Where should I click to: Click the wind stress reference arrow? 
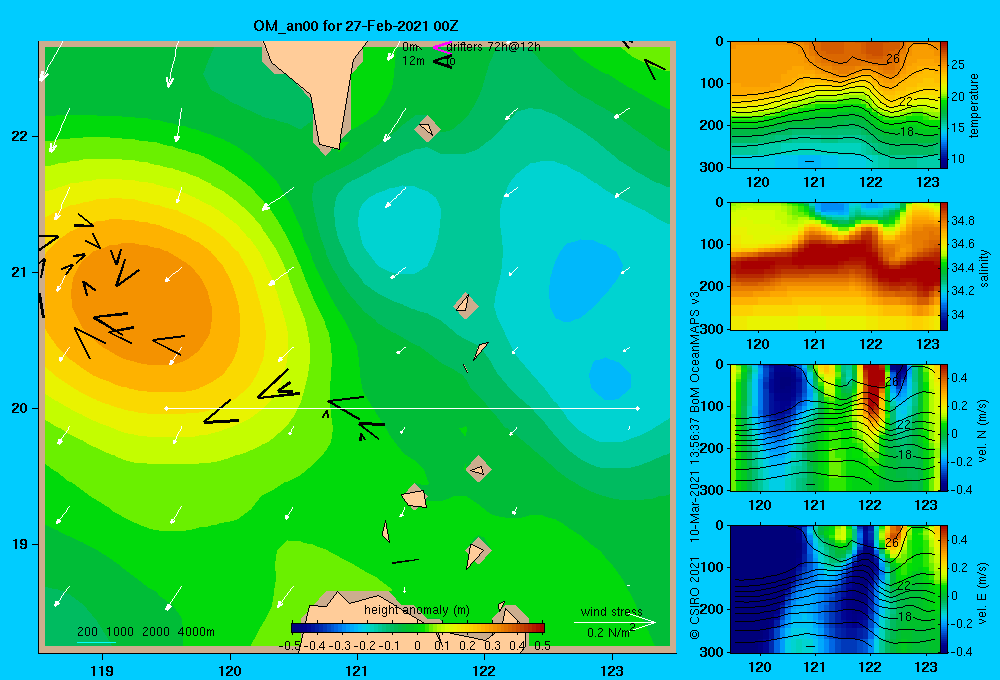point(614,622)
